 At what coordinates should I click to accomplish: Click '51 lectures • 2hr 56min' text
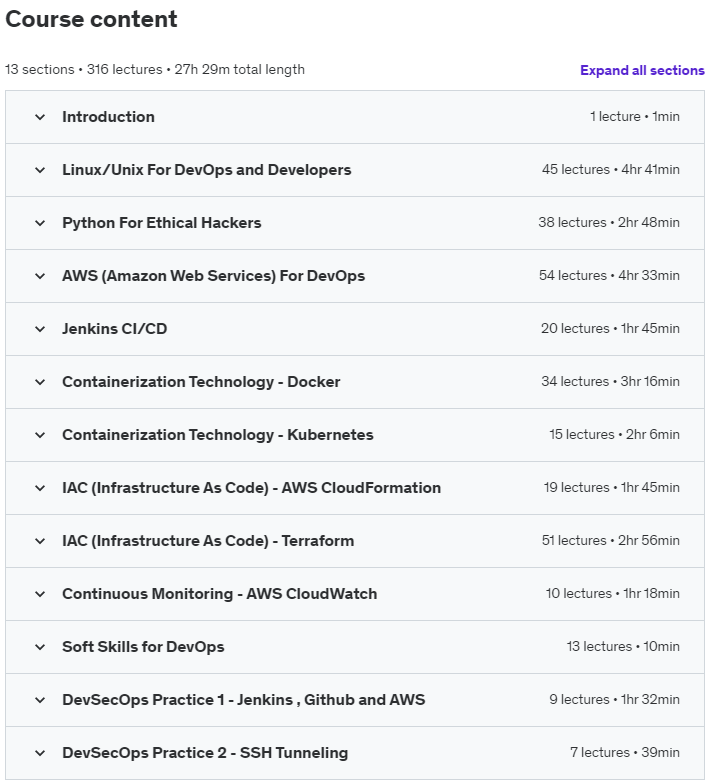[x=610, y=540]
